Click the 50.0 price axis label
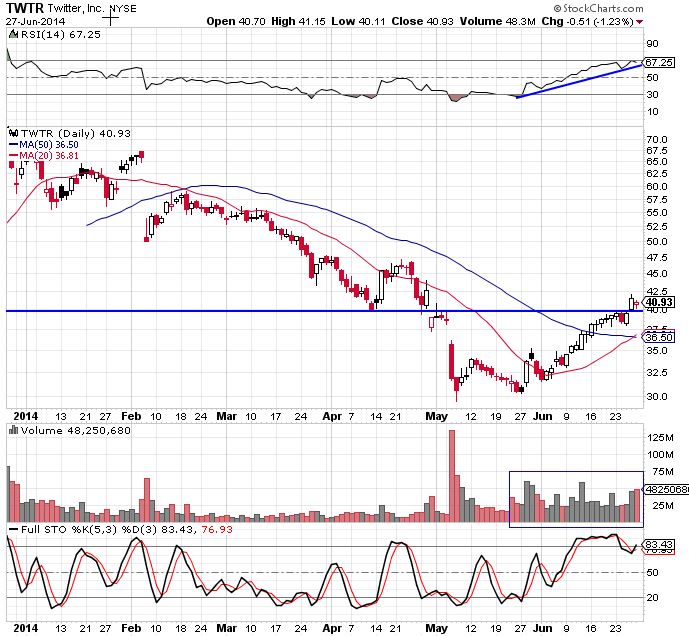The image size is (689, 636). tap(657, 241)
